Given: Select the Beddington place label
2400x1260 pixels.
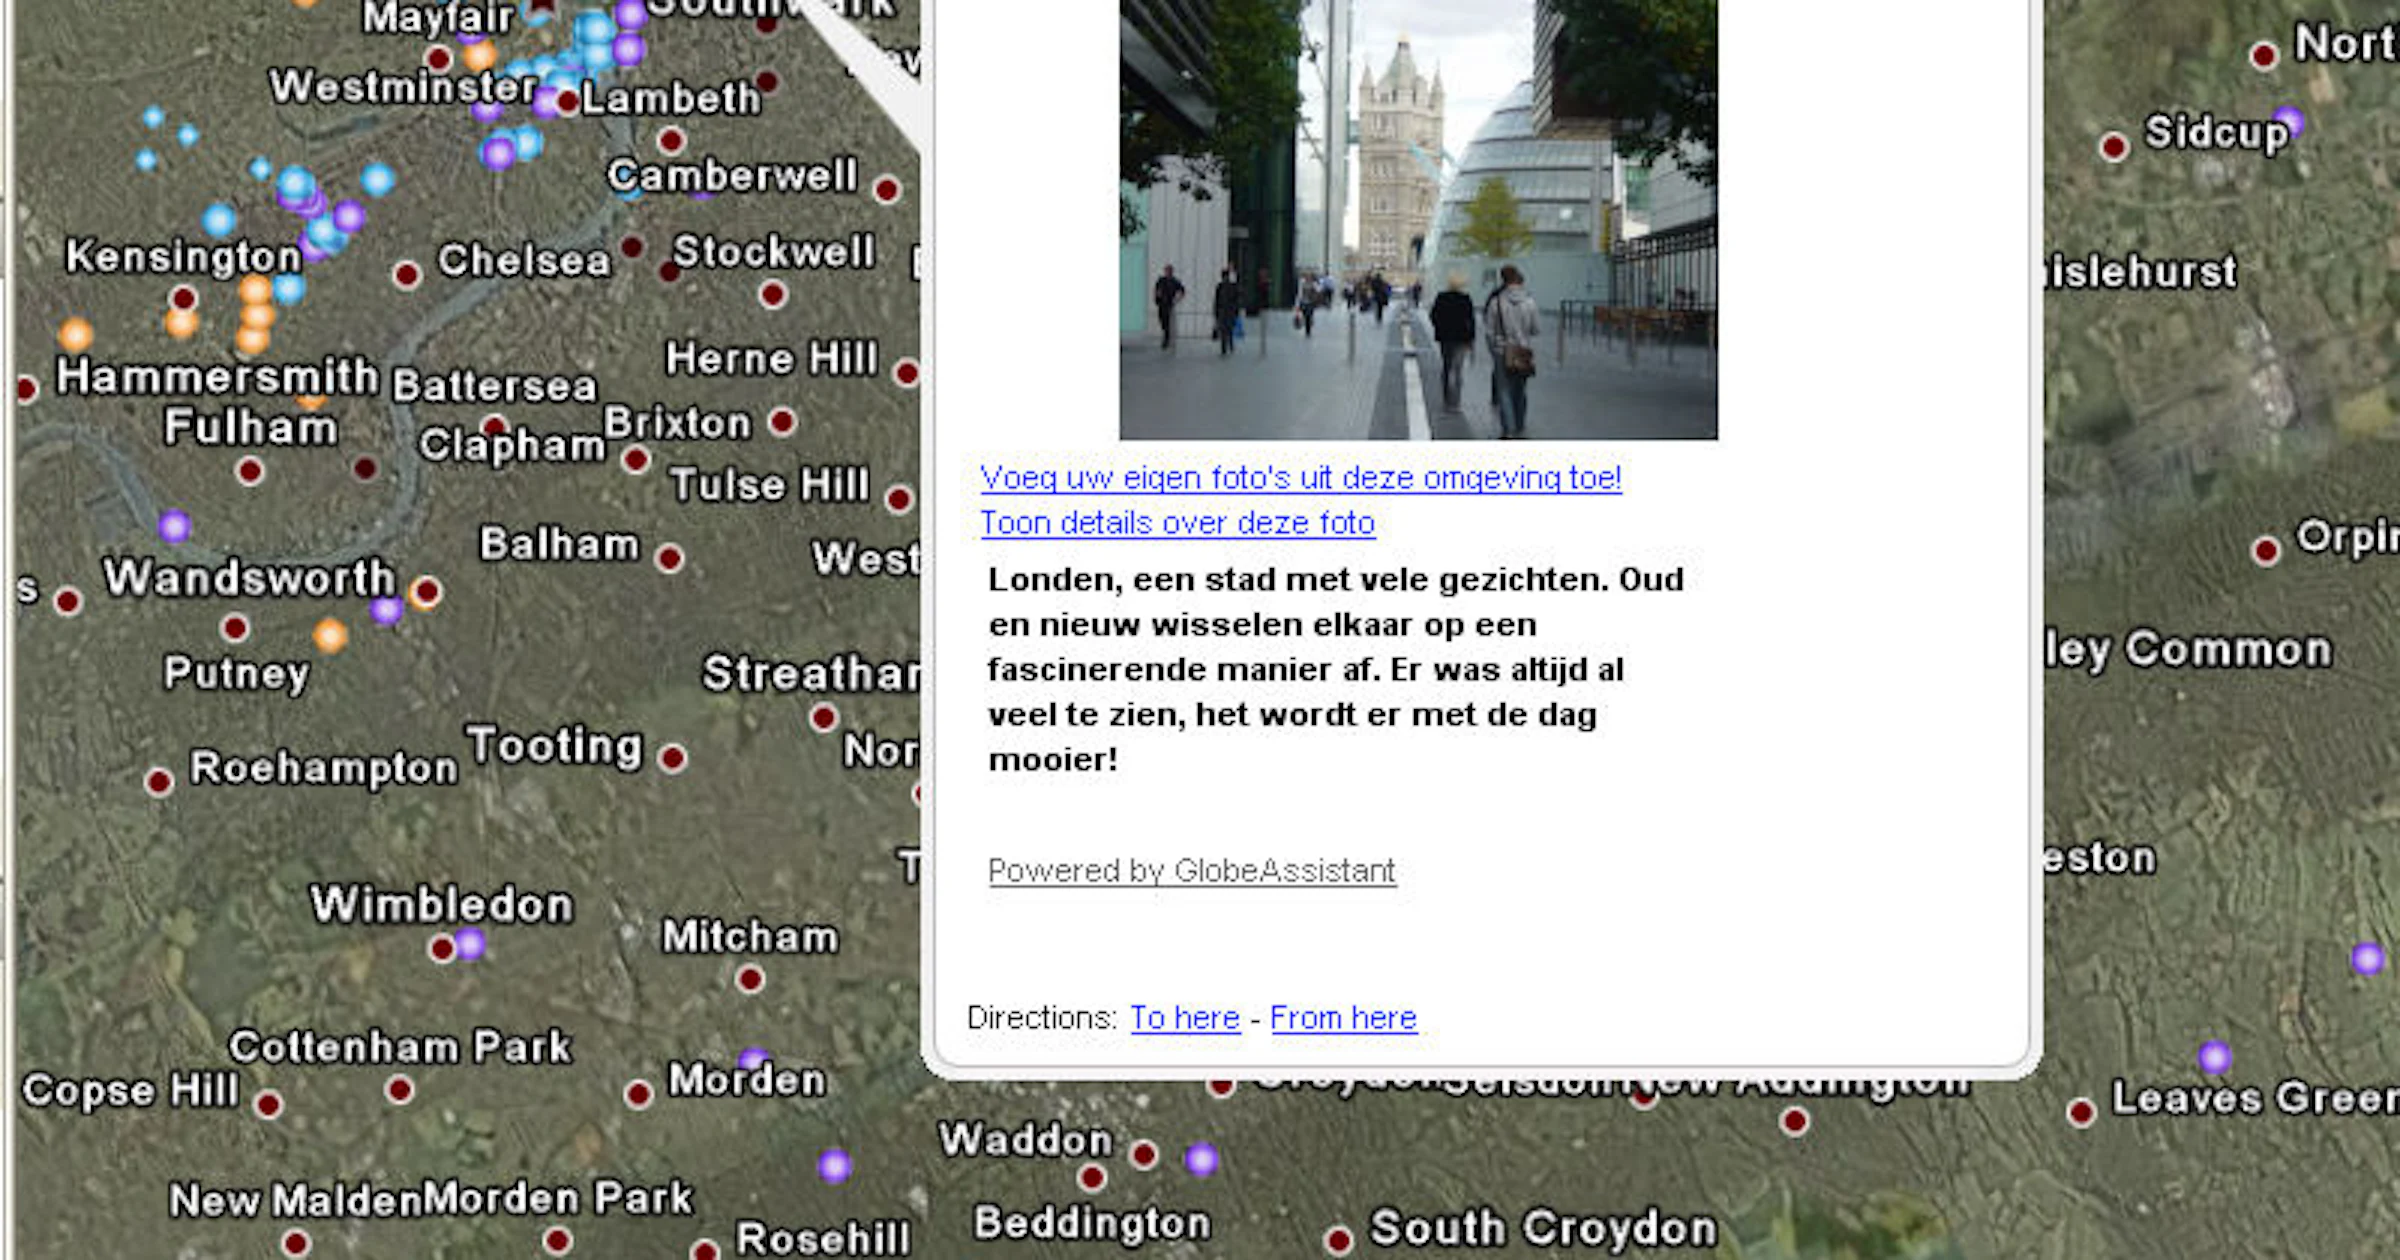Looking at the screenshot, I should tap(1092, 1223).
